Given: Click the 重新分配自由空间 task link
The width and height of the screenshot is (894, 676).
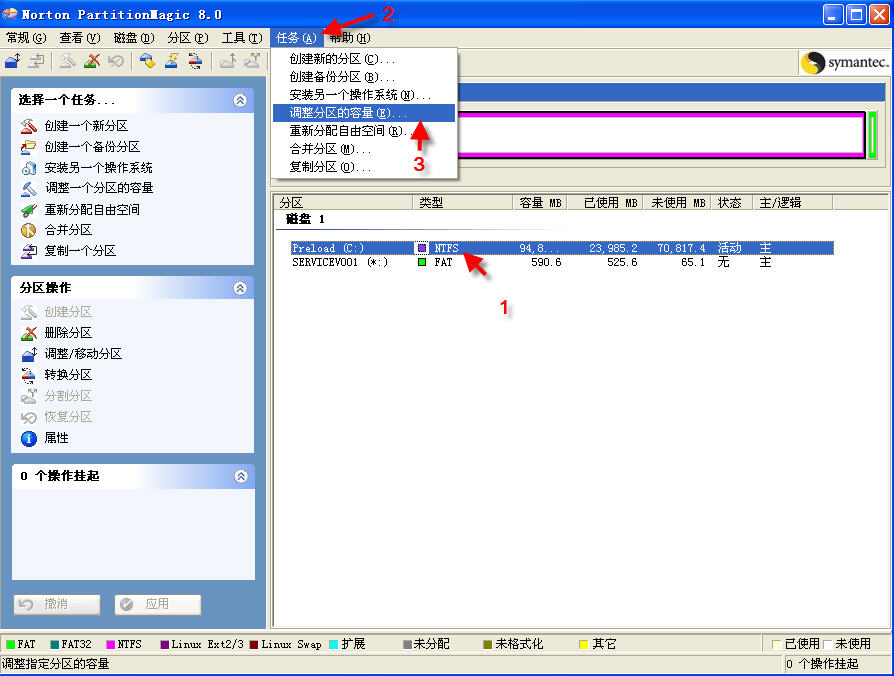Looking at the screenshot, I should (92, 210).
